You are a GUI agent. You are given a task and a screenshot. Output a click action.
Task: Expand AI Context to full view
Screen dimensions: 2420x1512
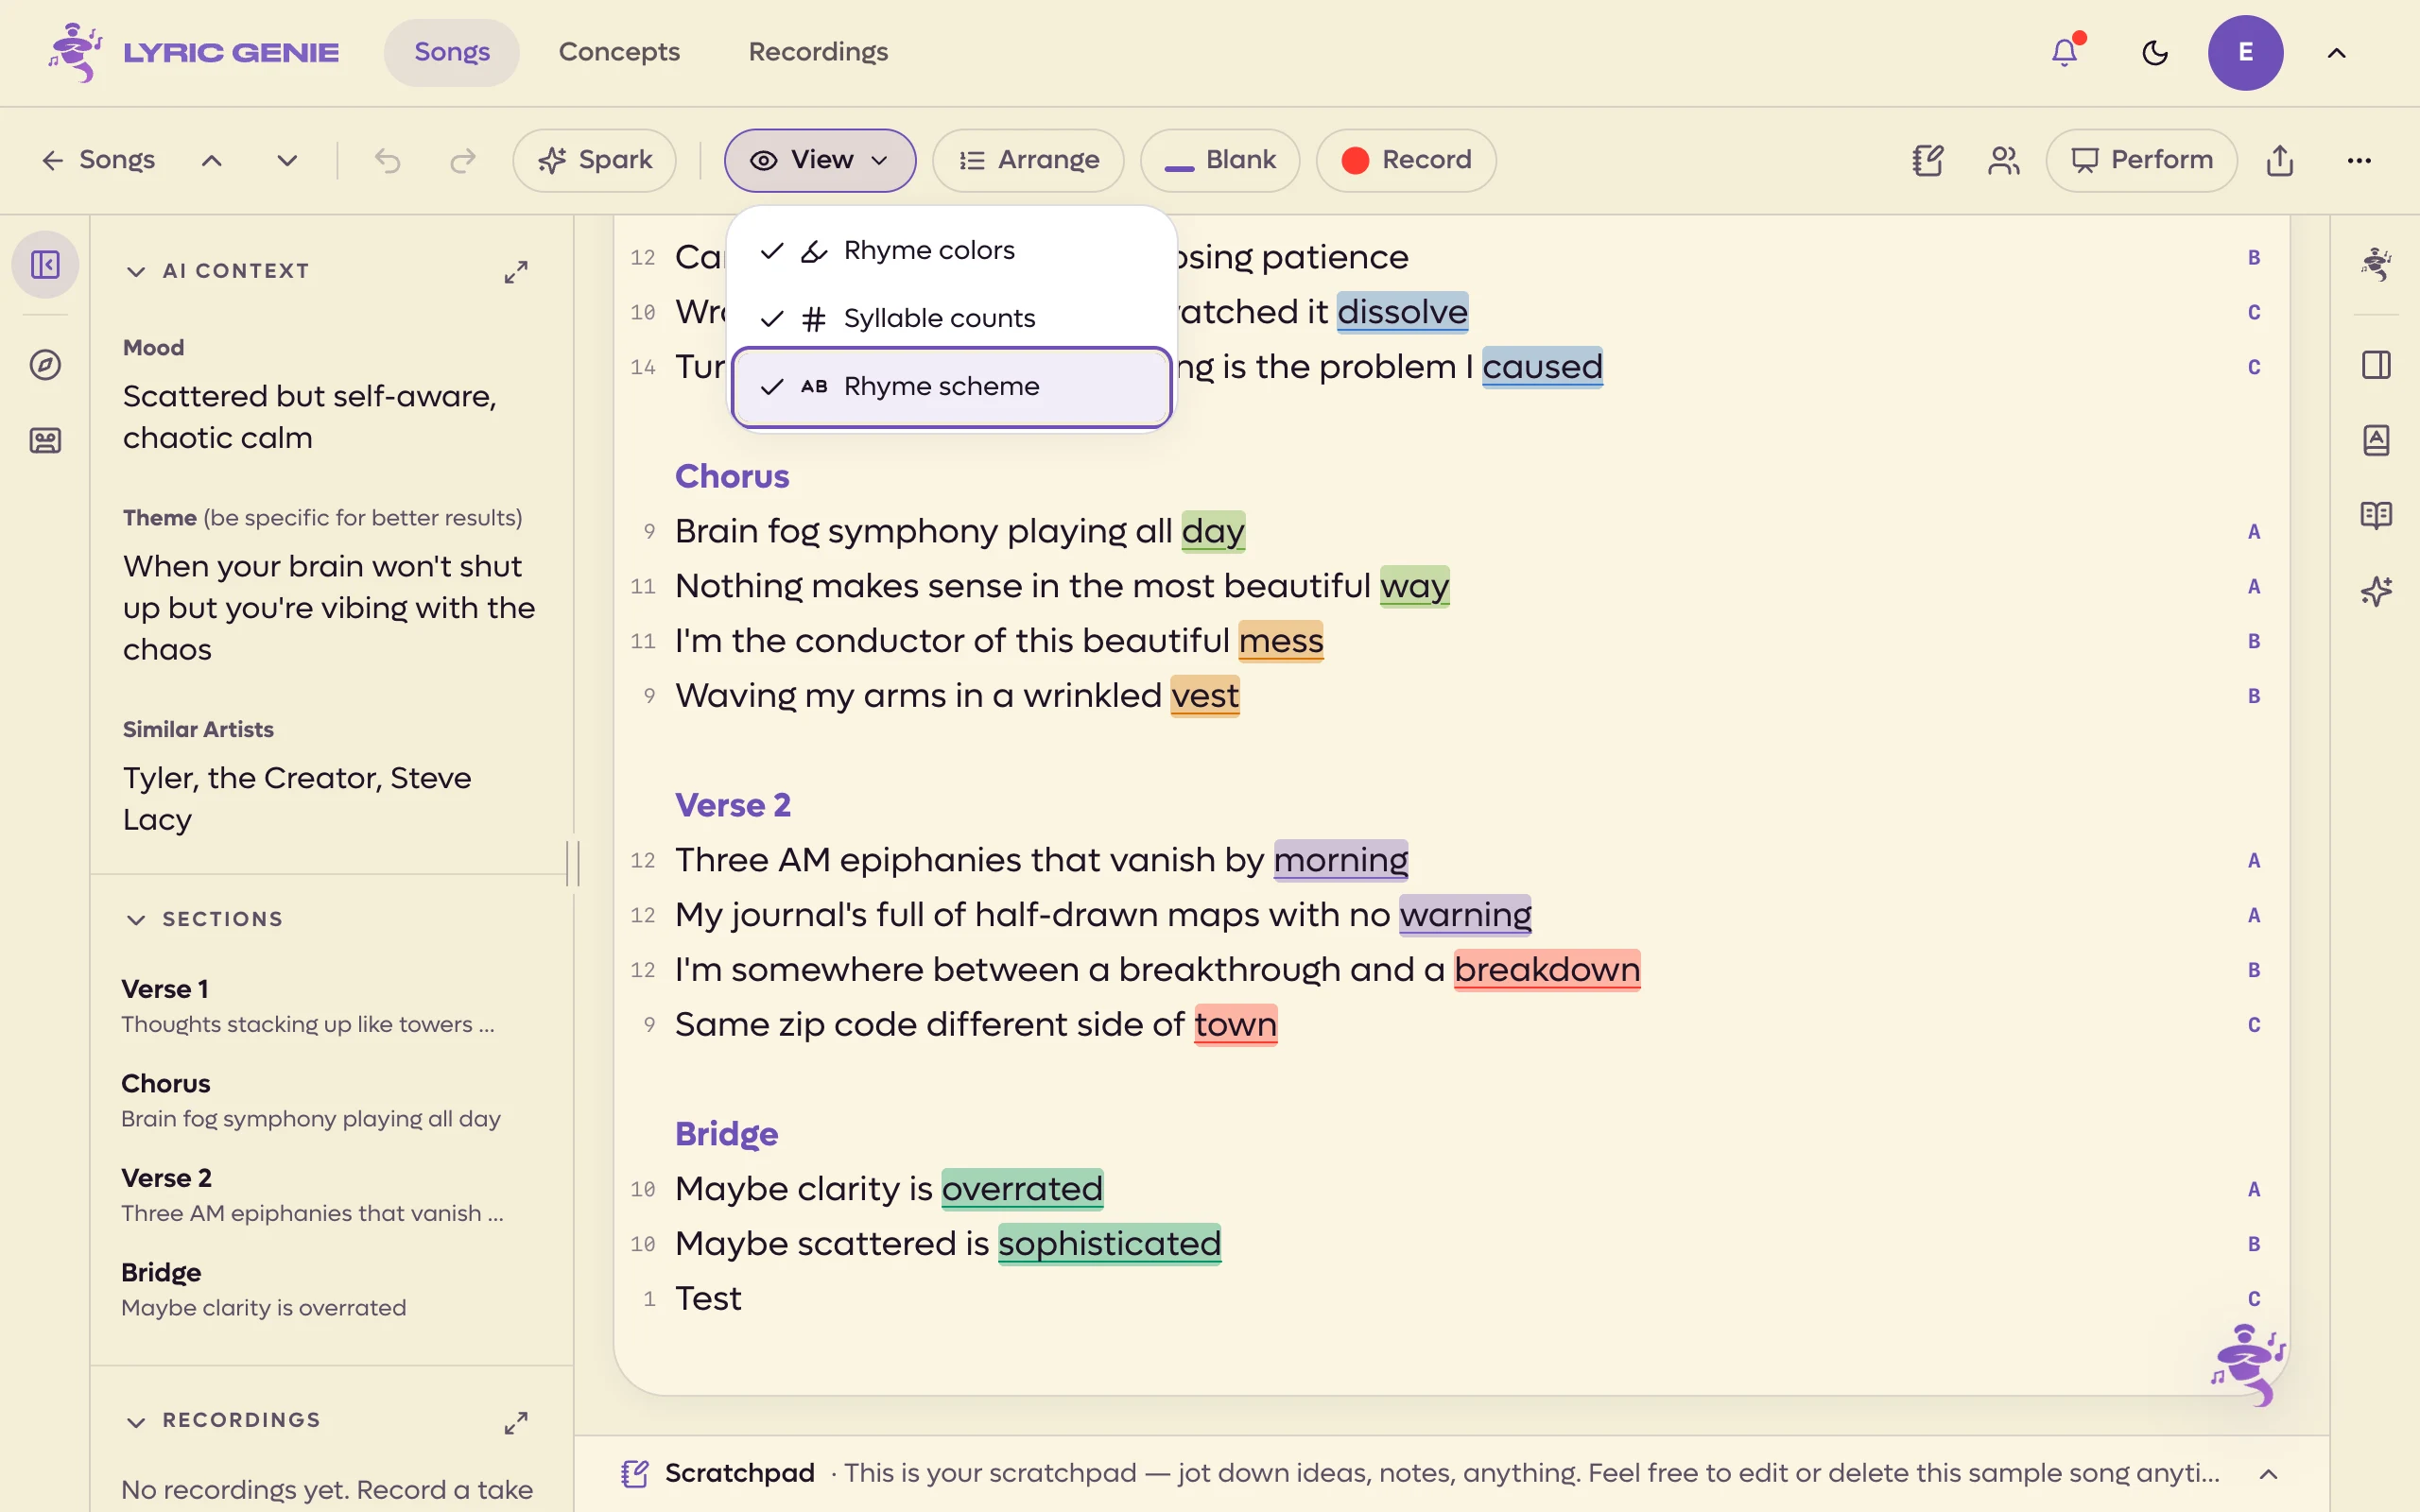click(516, 272)
